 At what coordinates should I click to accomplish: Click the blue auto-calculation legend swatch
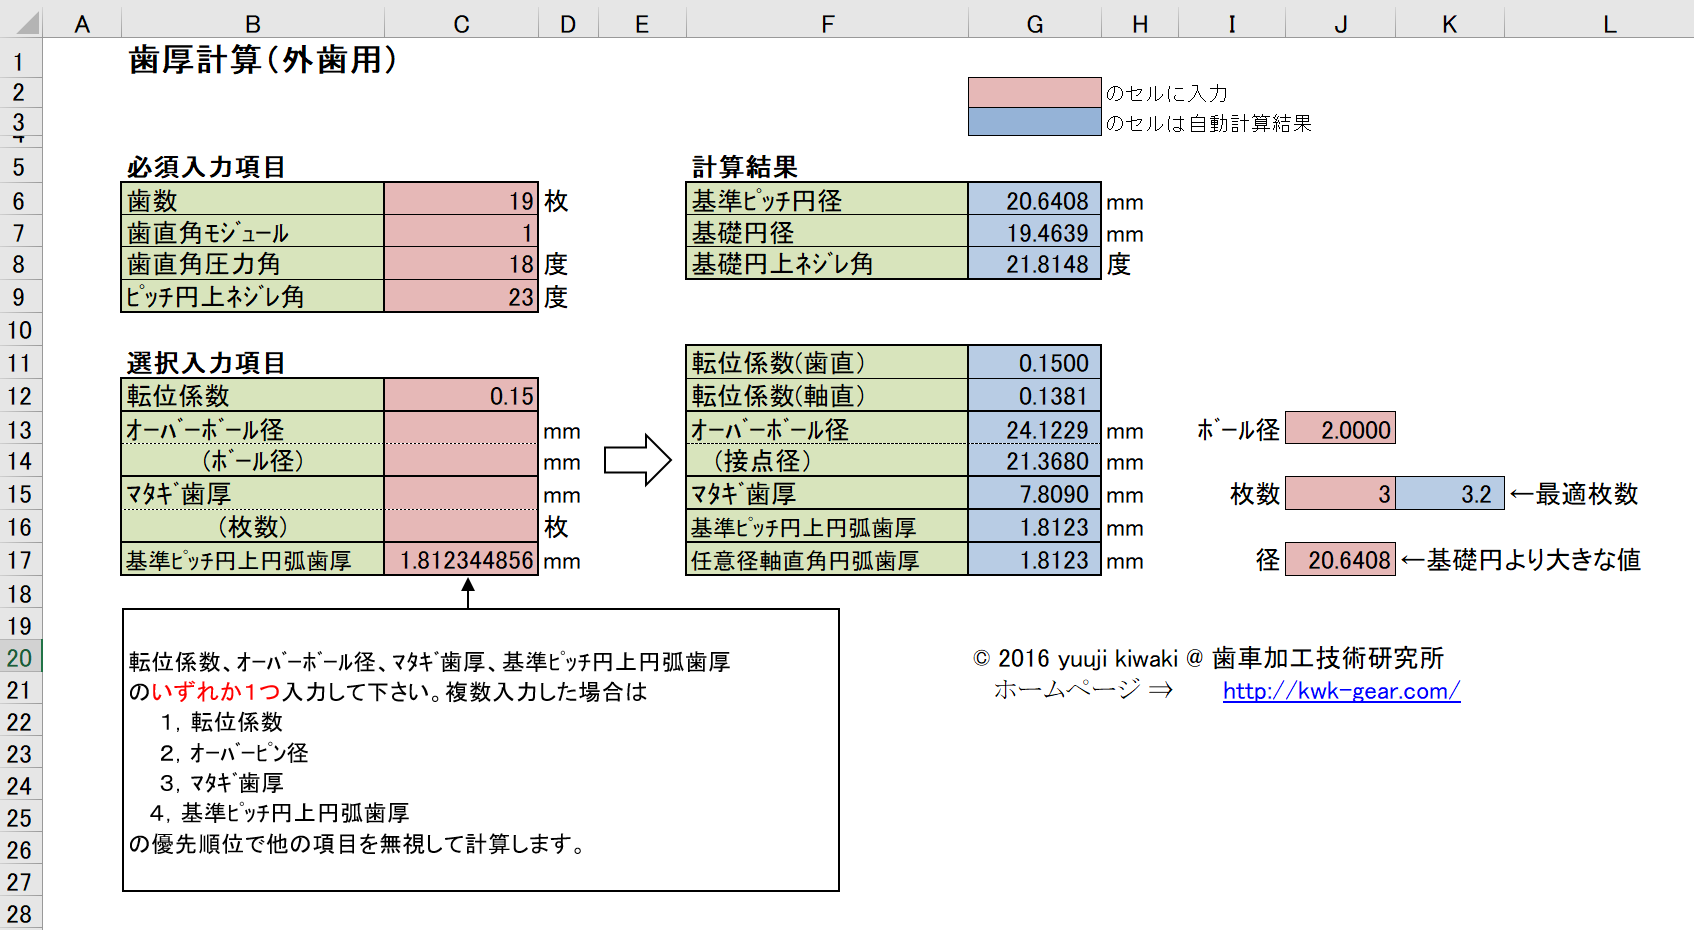(x=1034, y=122)
